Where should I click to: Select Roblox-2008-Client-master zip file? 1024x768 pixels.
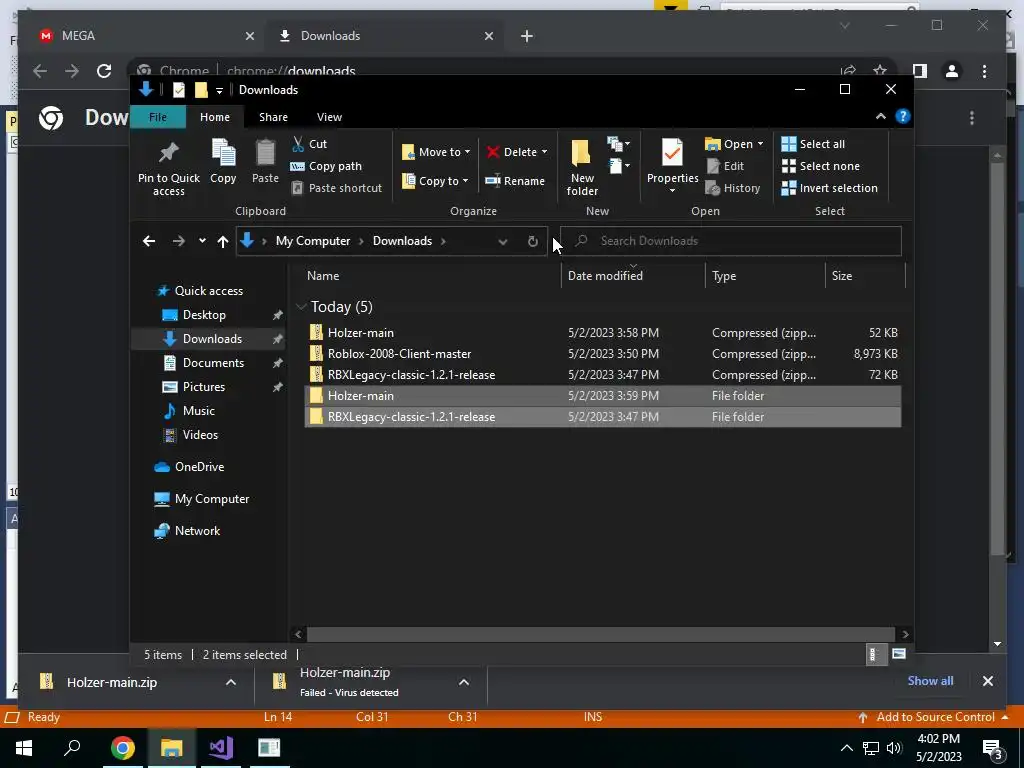(x=602, y=353)
